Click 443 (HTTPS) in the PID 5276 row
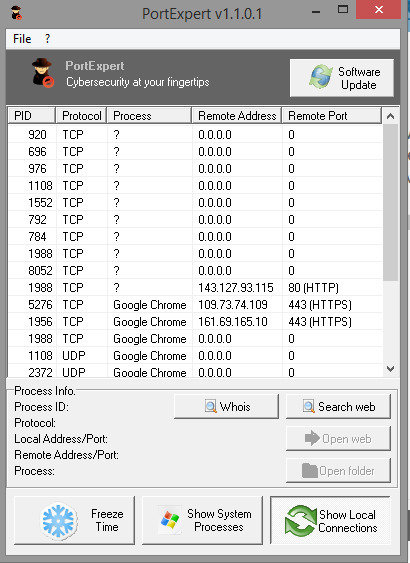 click(x=320, y=304)
